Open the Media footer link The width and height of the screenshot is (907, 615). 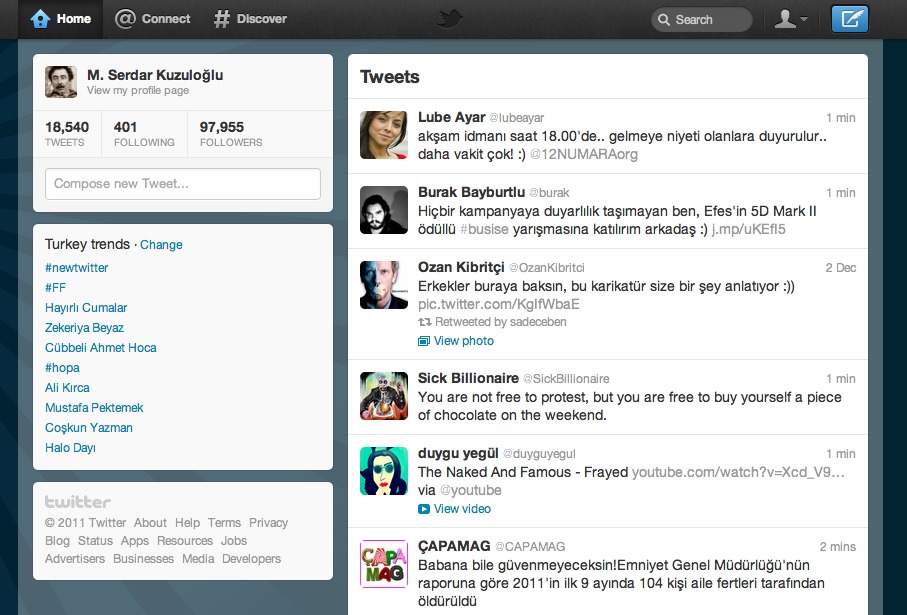(198, 559)
